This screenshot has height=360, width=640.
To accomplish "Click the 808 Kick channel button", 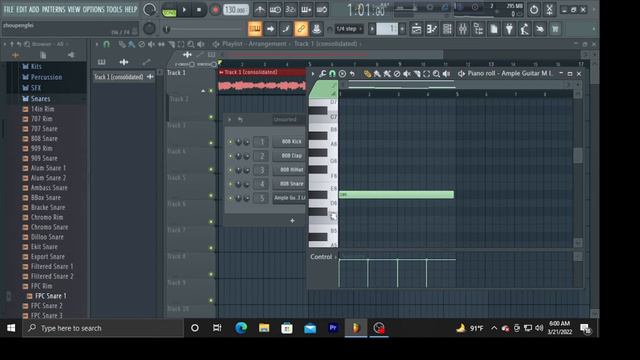I will (289, 142).
